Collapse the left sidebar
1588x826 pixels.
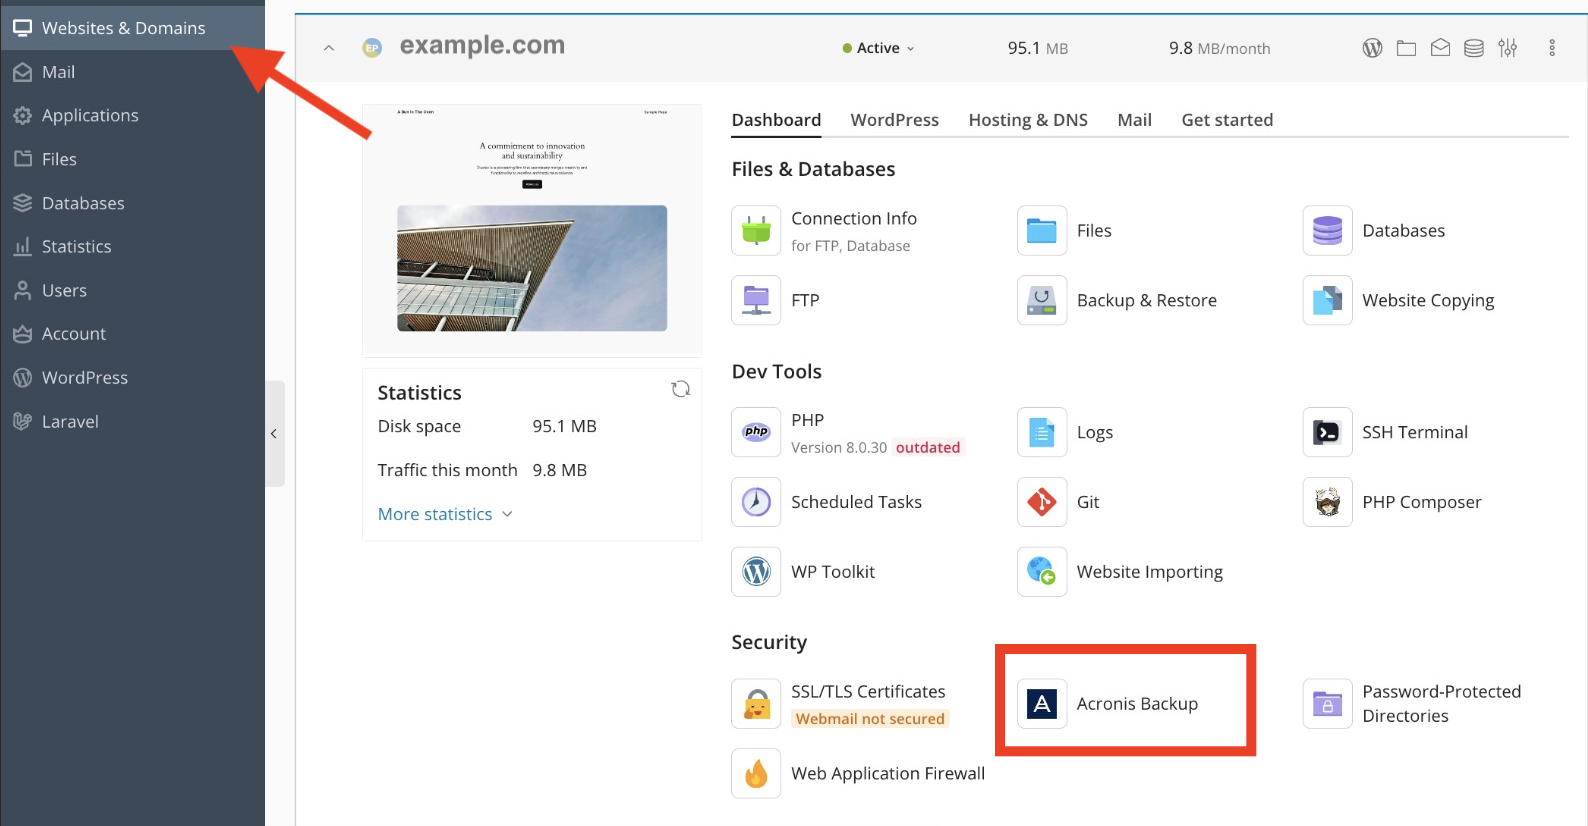tap(274, 434)
